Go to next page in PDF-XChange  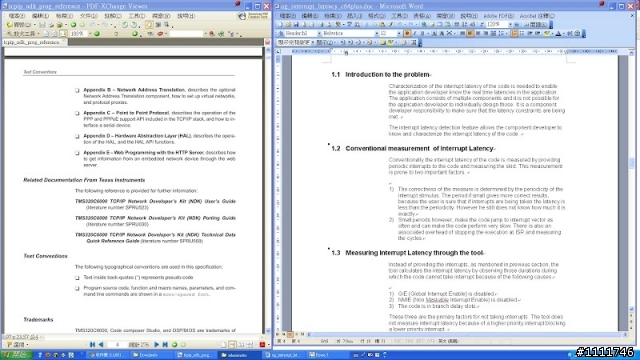tap(156, 345)
